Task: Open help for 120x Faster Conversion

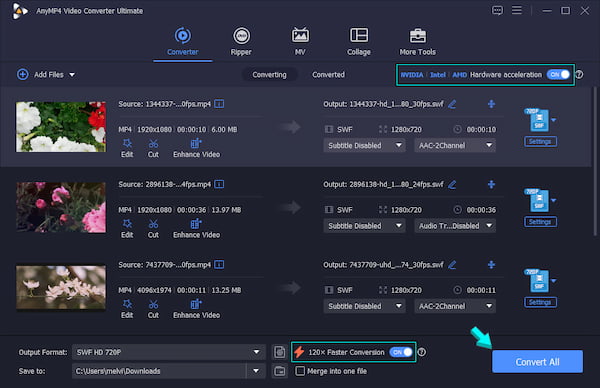Action: [422, 352]
